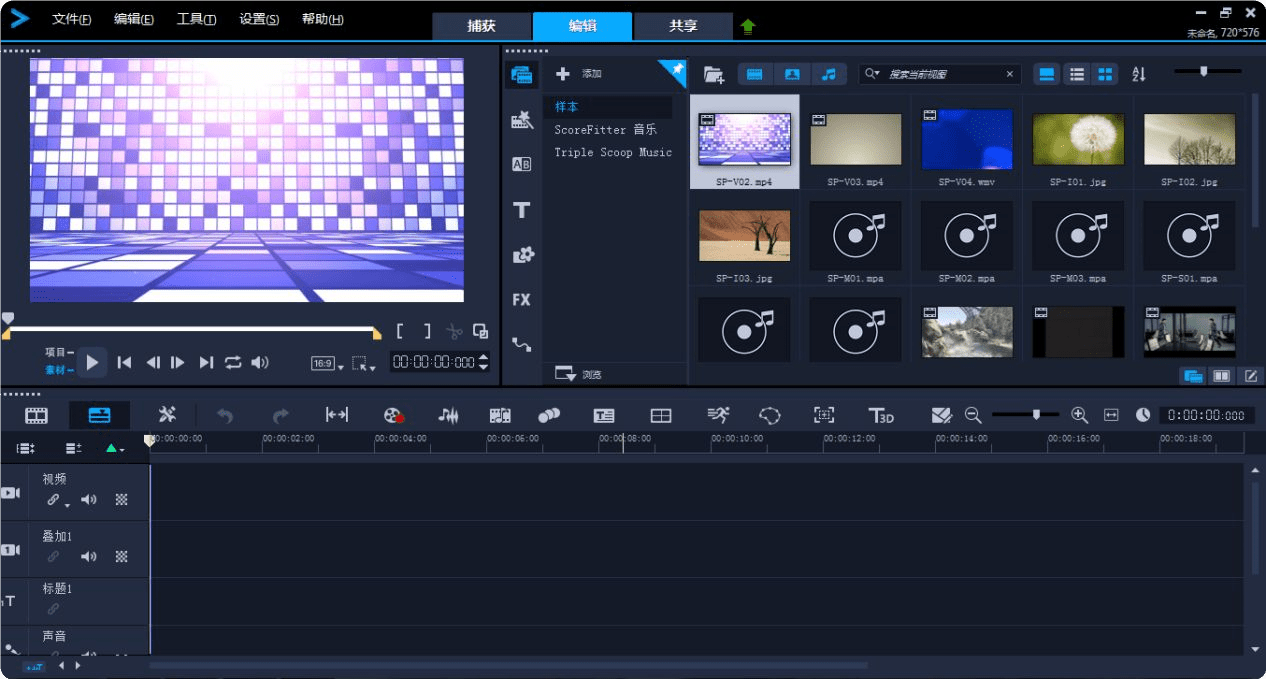
Task: Open the 工具(T) menu
Action: (x=196, y=19)
